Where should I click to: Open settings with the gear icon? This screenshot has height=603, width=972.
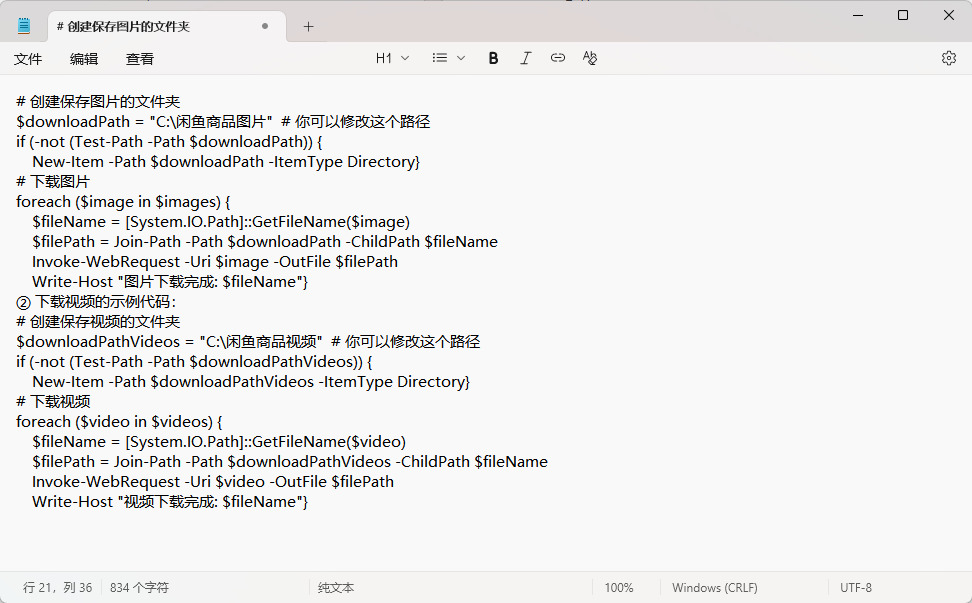coord(948,58)
